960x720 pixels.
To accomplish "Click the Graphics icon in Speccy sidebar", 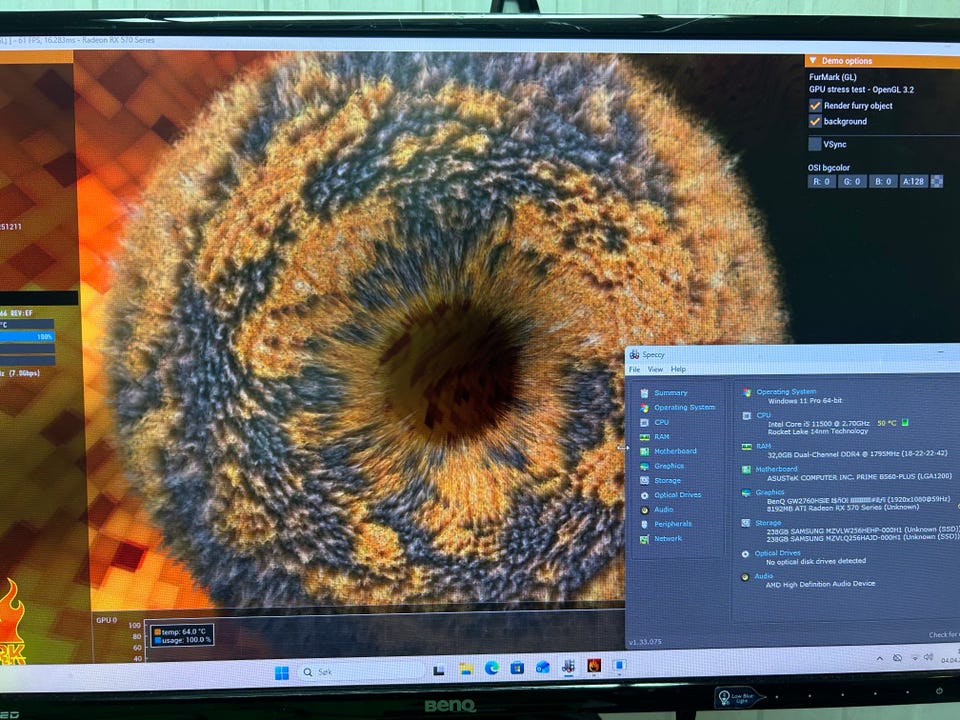I will click(644, 466).
